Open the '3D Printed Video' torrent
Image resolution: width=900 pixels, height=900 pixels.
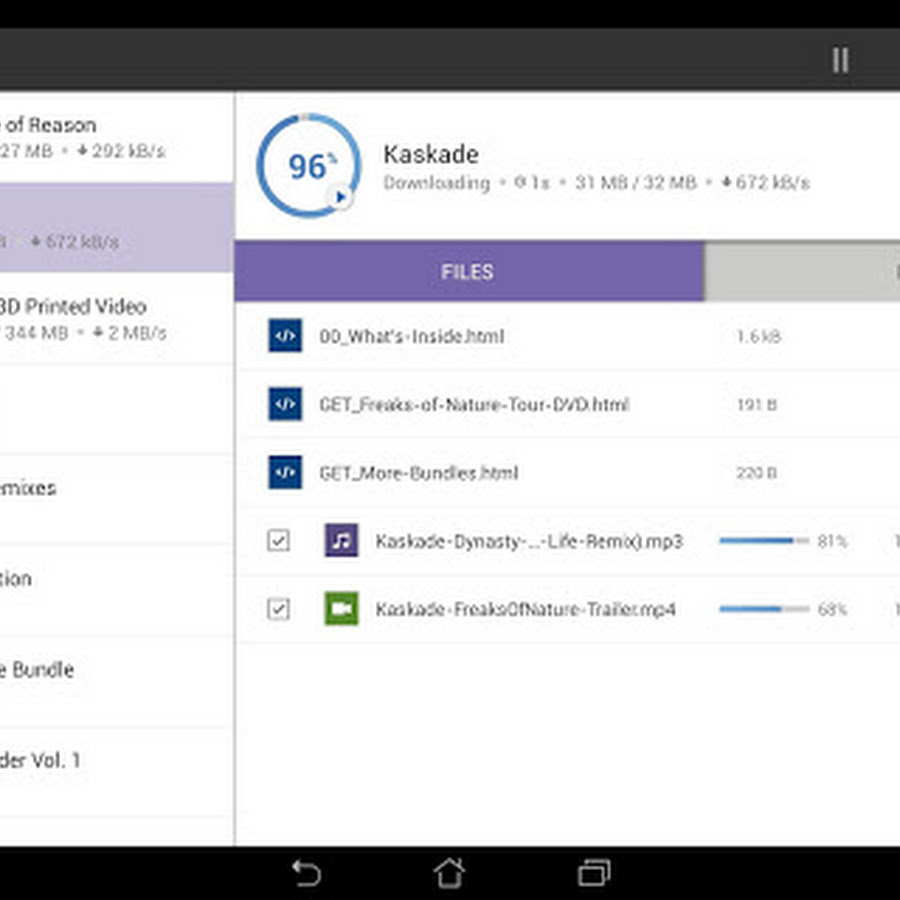pyautogui.click(x=117, y=318)
